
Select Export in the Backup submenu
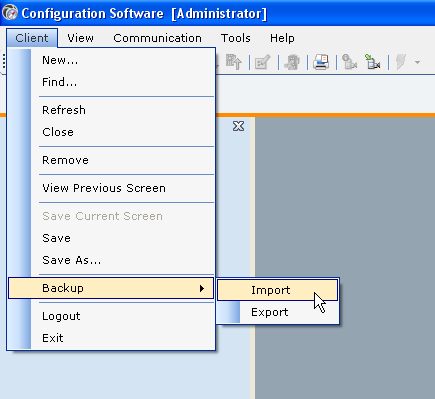(278, 312)
